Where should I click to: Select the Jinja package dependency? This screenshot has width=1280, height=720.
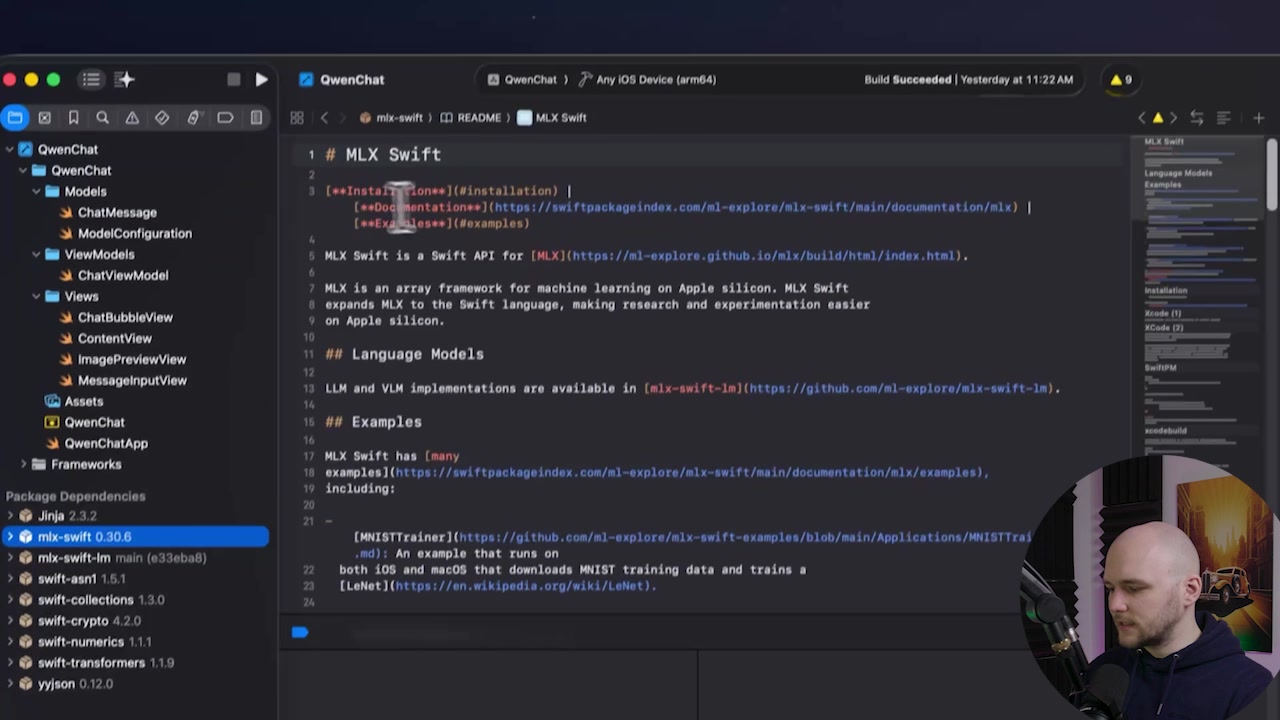click(51, 515)
